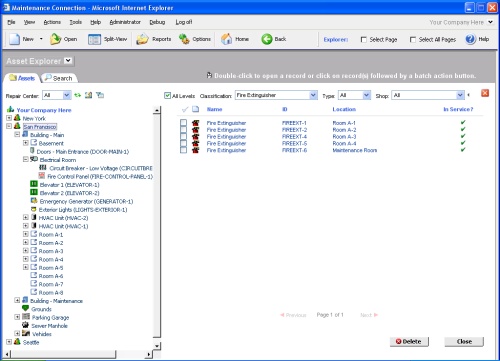The image size is (500, 361).
Task: Click the tree vertical scrollbar down arrow
Action: coord(157,346)
